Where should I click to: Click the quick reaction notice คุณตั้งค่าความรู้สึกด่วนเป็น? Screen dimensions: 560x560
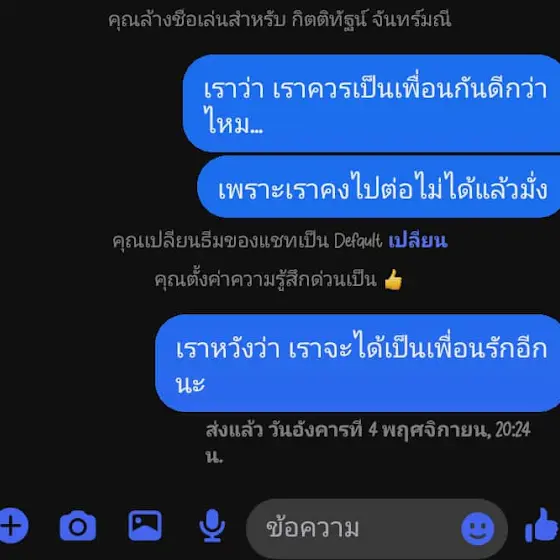[265, 280]
